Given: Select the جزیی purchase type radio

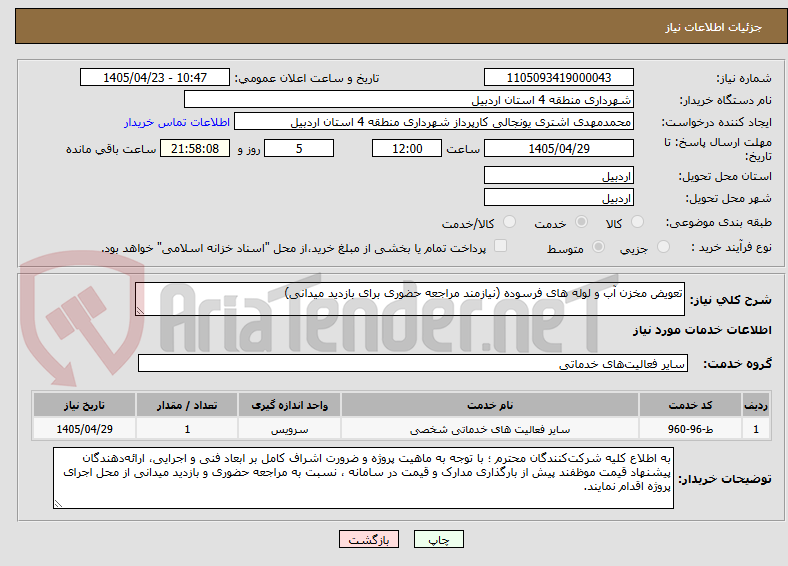Looking at the screenshot, I should pos(663,247).
